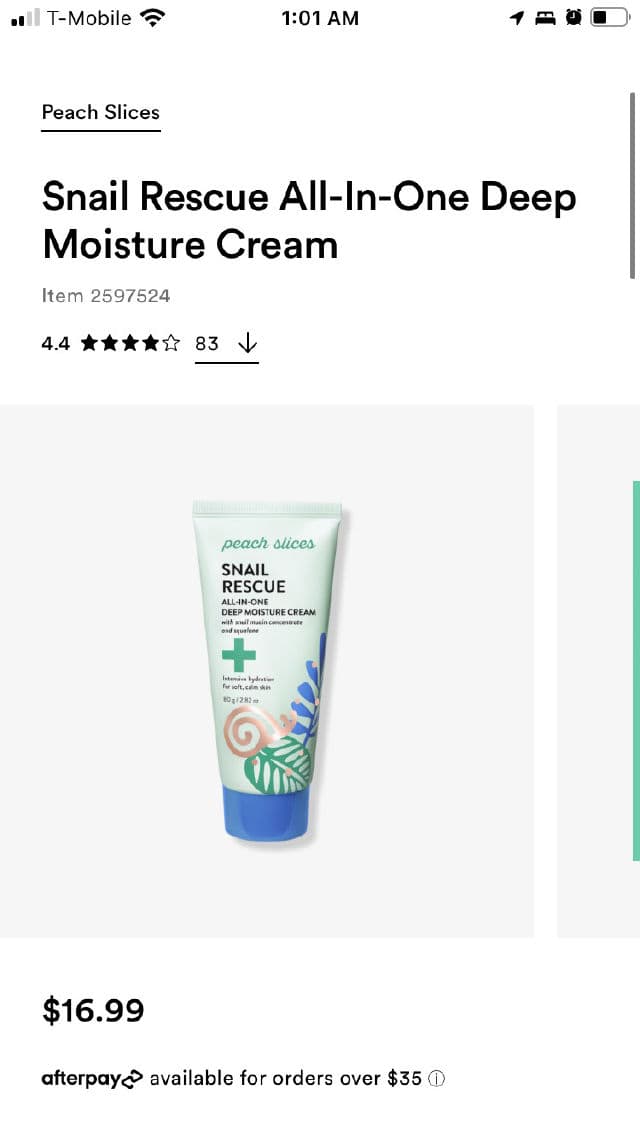Tap the $16.99 price text
The image size is (640, 1138).
tap(93, 1010)
